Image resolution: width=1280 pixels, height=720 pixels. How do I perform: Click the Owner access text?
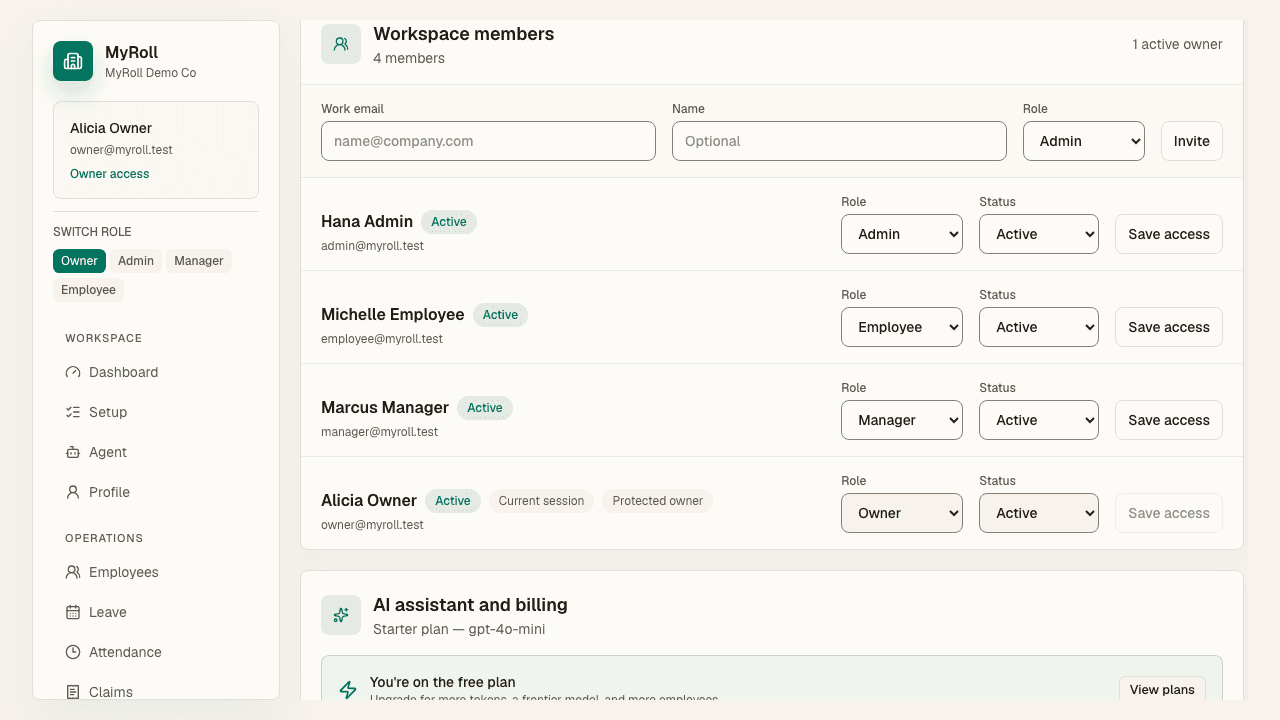110,174
